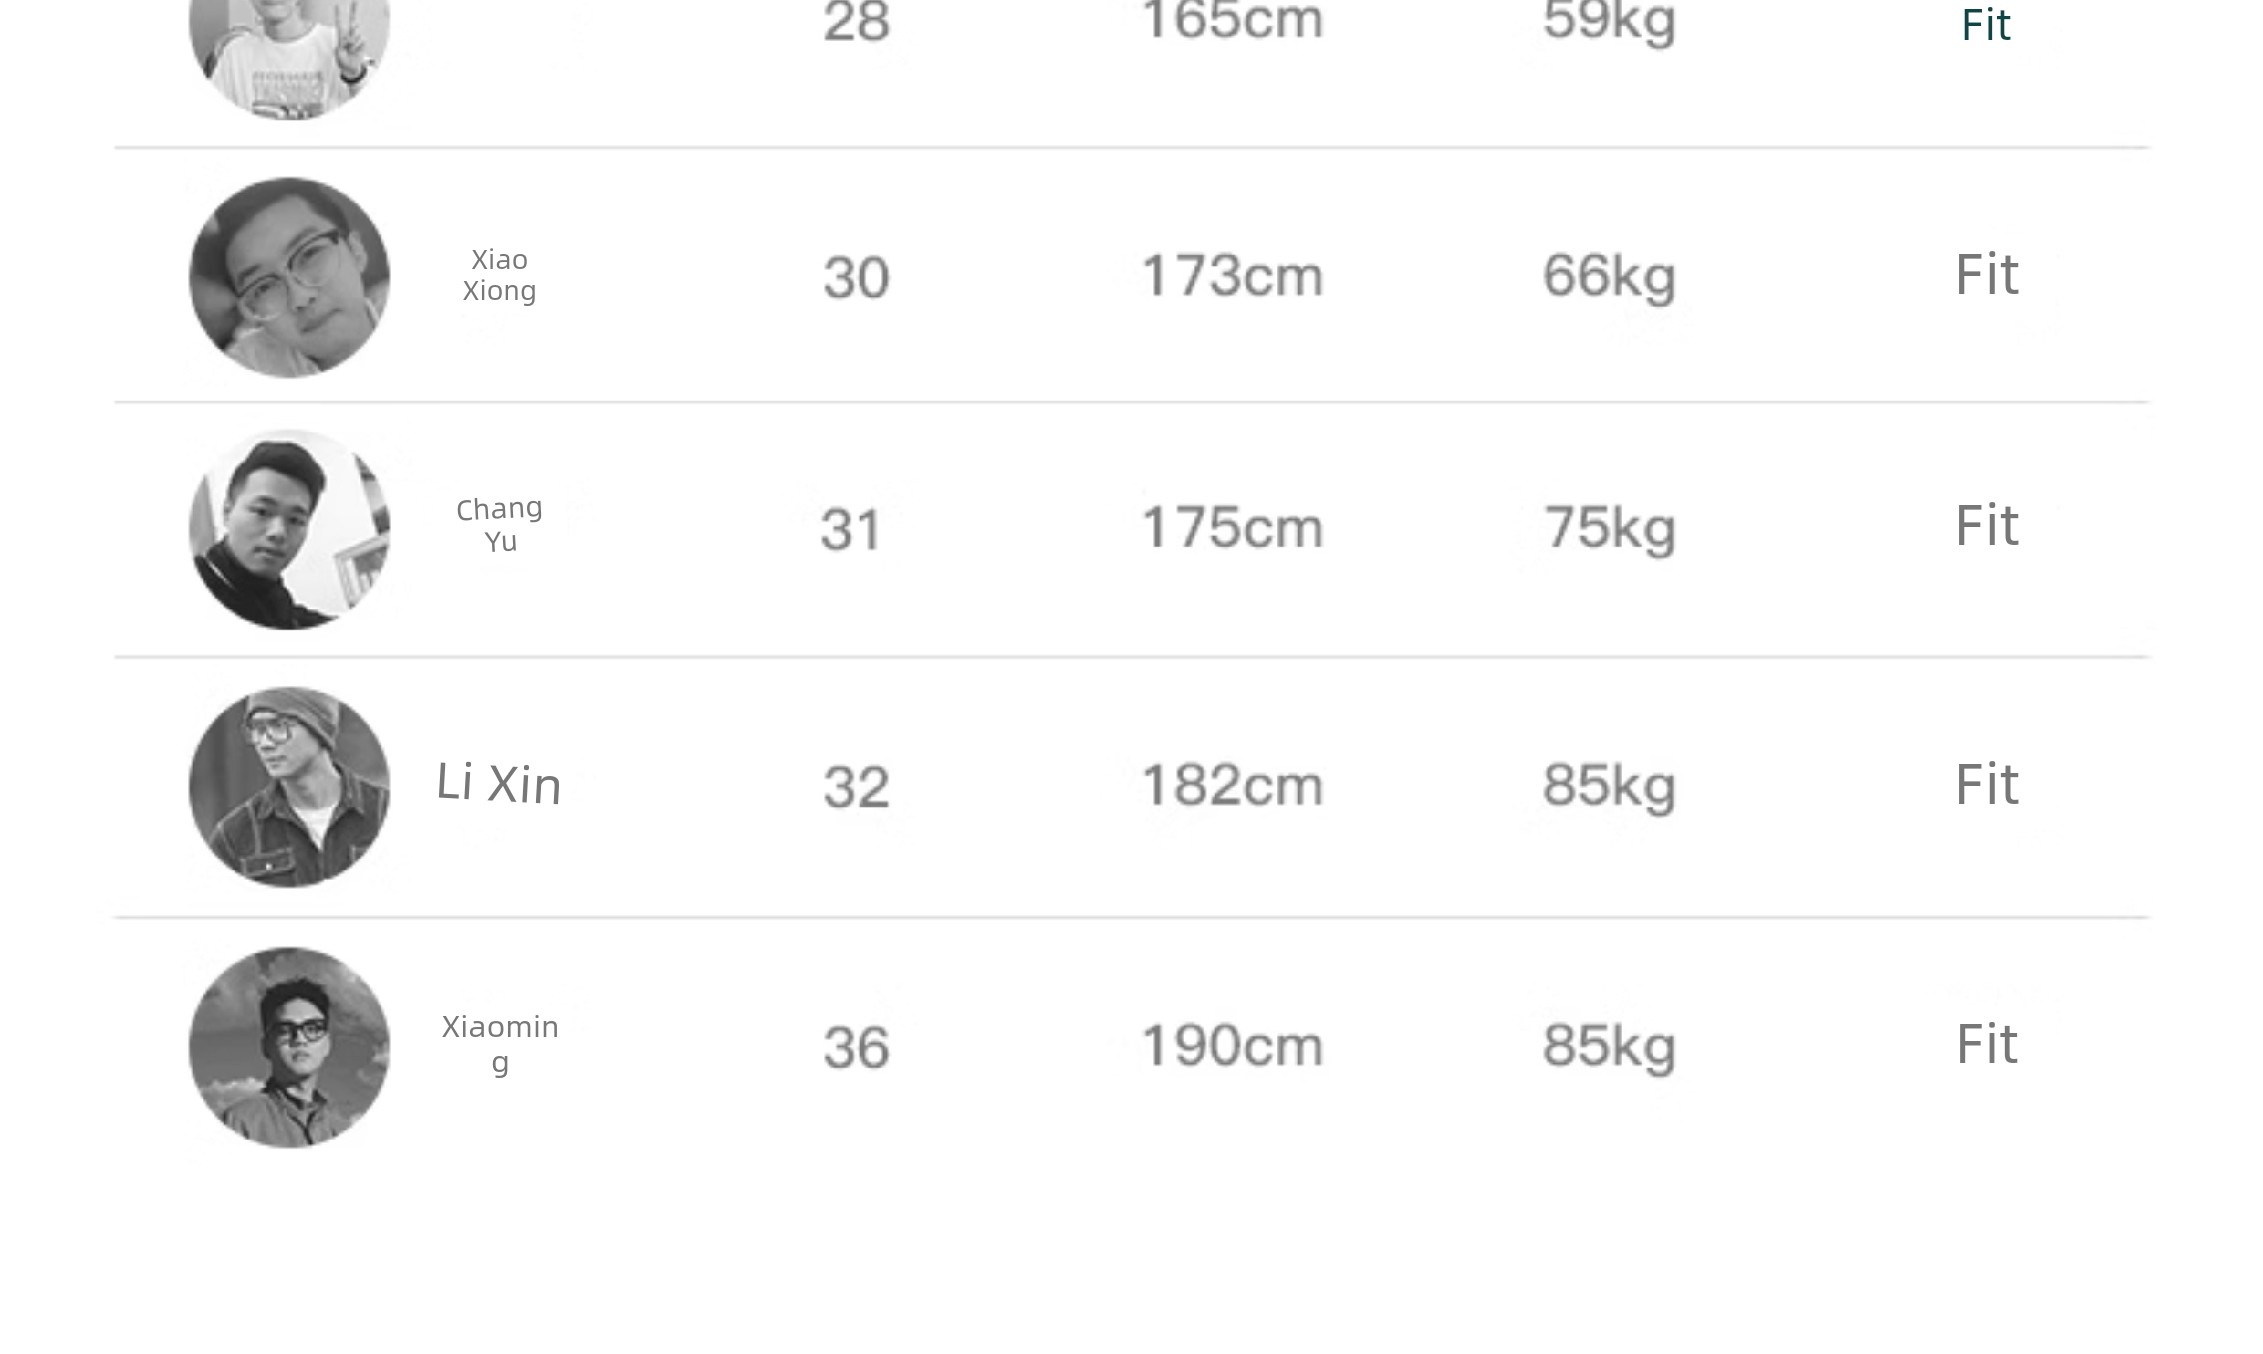Click the 182cm height value
The image size is (2263, 1354).
tap(1232, 785)
